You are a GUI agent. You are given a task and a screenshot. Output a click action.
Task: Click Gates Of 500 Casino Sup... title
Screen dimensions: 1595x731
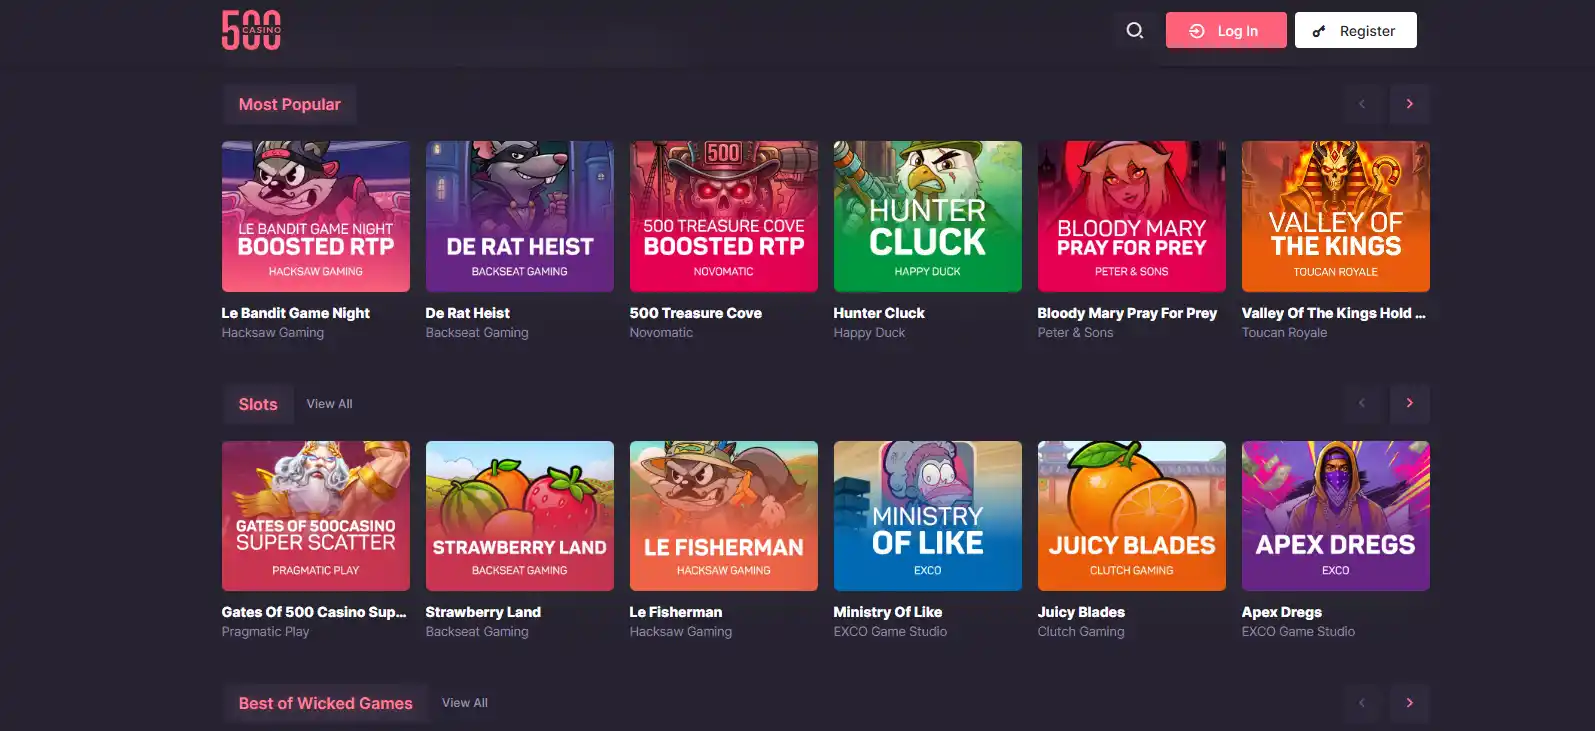(x=314, y=612)
